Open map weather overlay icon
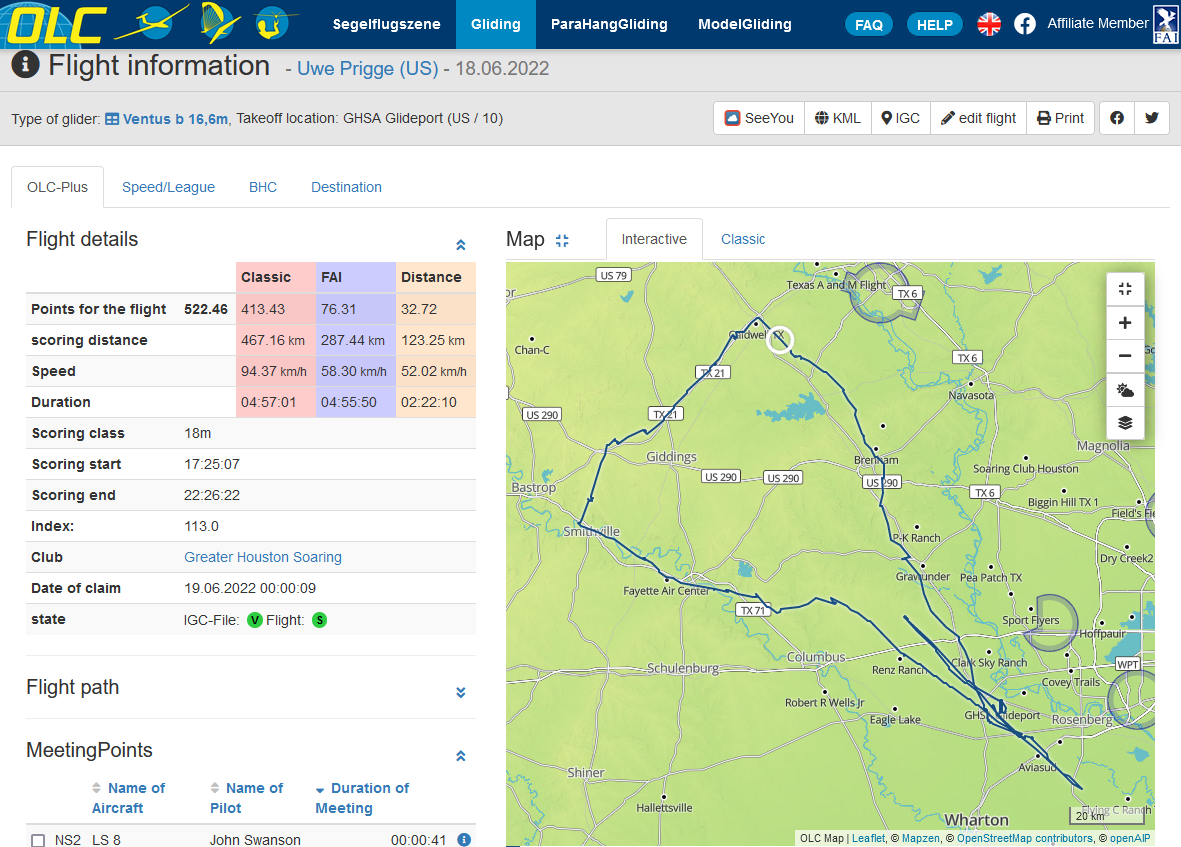Image resolution: width=1181 pixels, height=847 pixels. coord(1125,389)
